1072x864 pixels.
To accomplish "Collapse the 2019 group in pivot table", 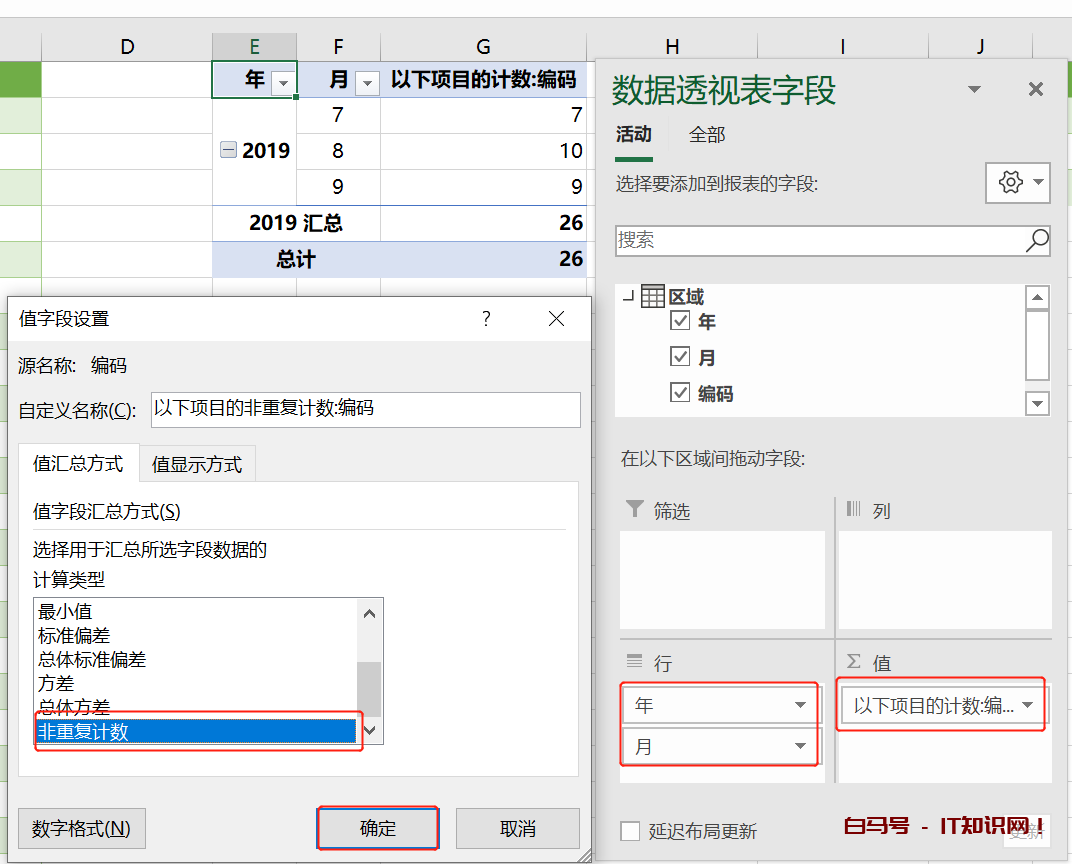I will point(226,150).
